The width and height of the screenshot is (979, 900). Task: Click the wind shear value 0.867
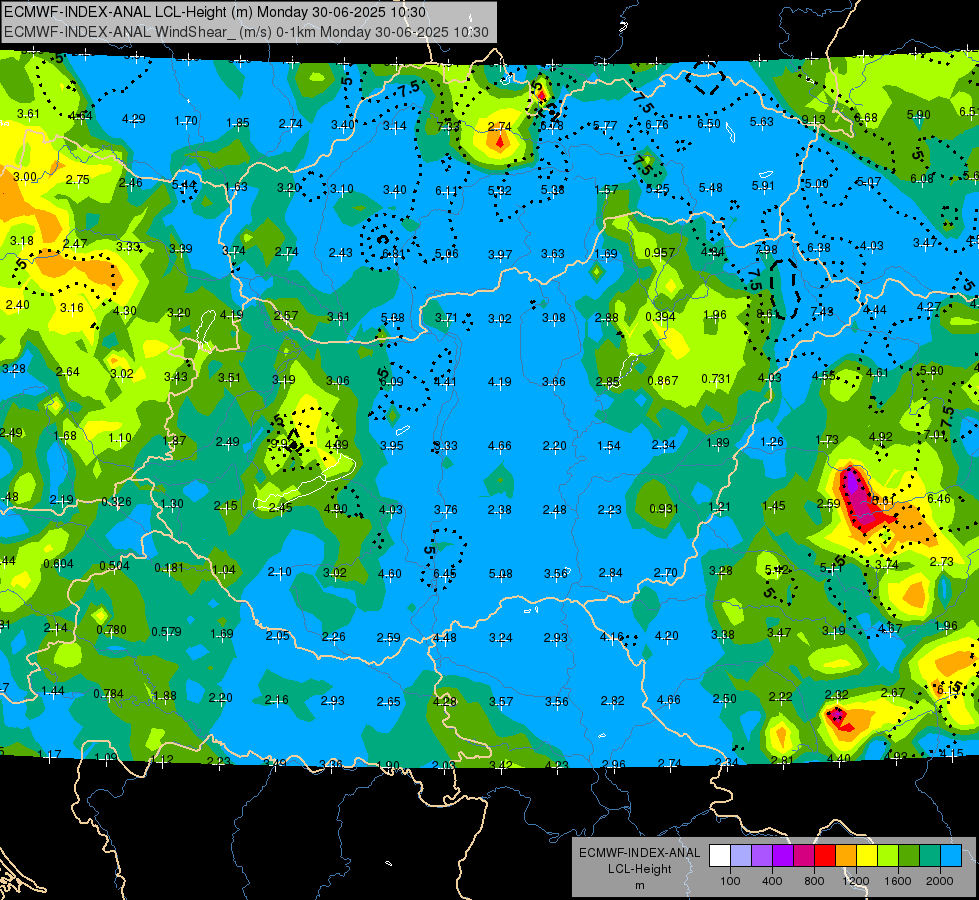(662, 381)
